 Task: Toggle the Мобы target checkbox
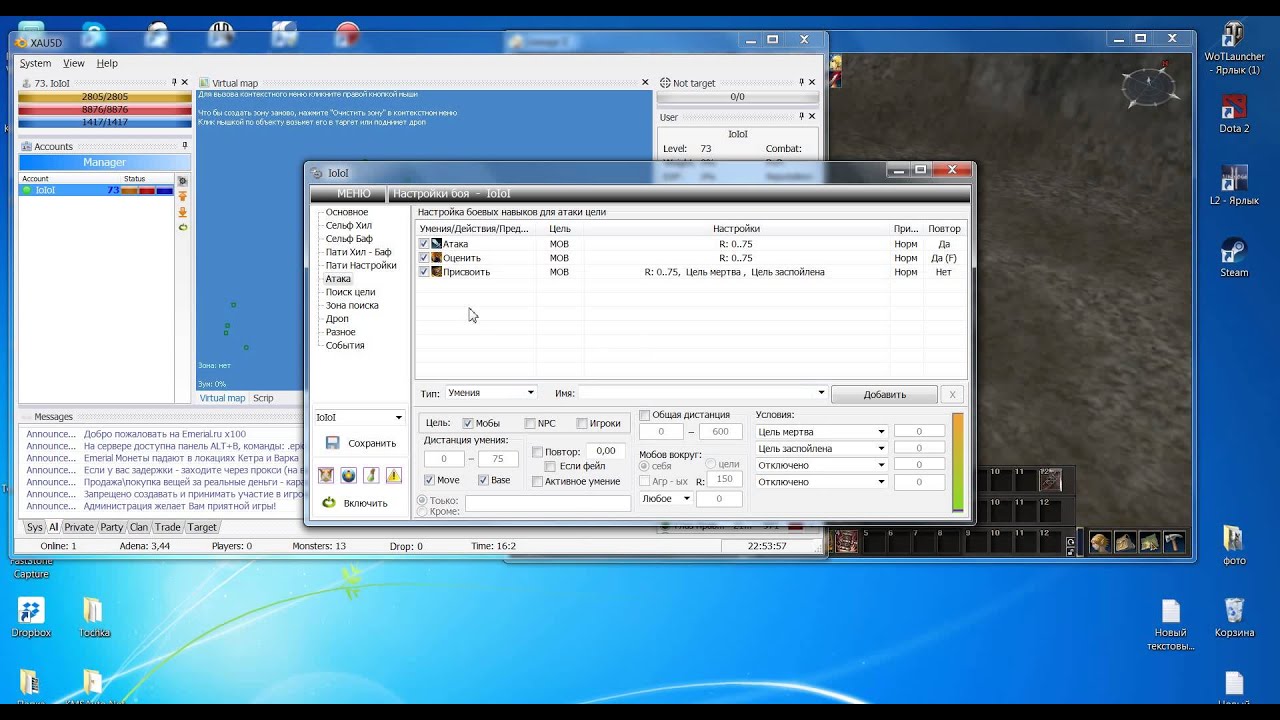click(468, 424)
